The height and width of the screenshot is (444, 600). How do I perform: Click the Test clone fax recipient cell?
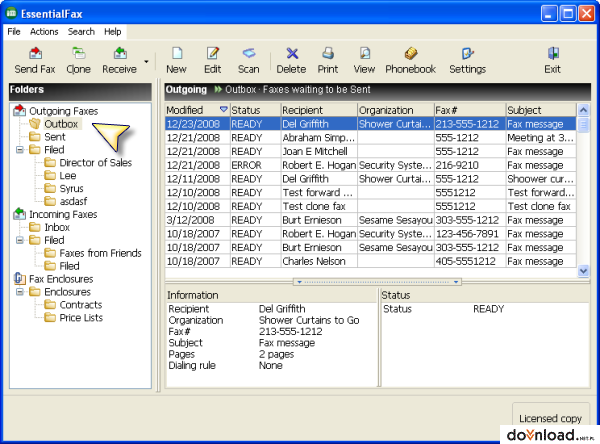pyautogui.click(x=319, y=206)
